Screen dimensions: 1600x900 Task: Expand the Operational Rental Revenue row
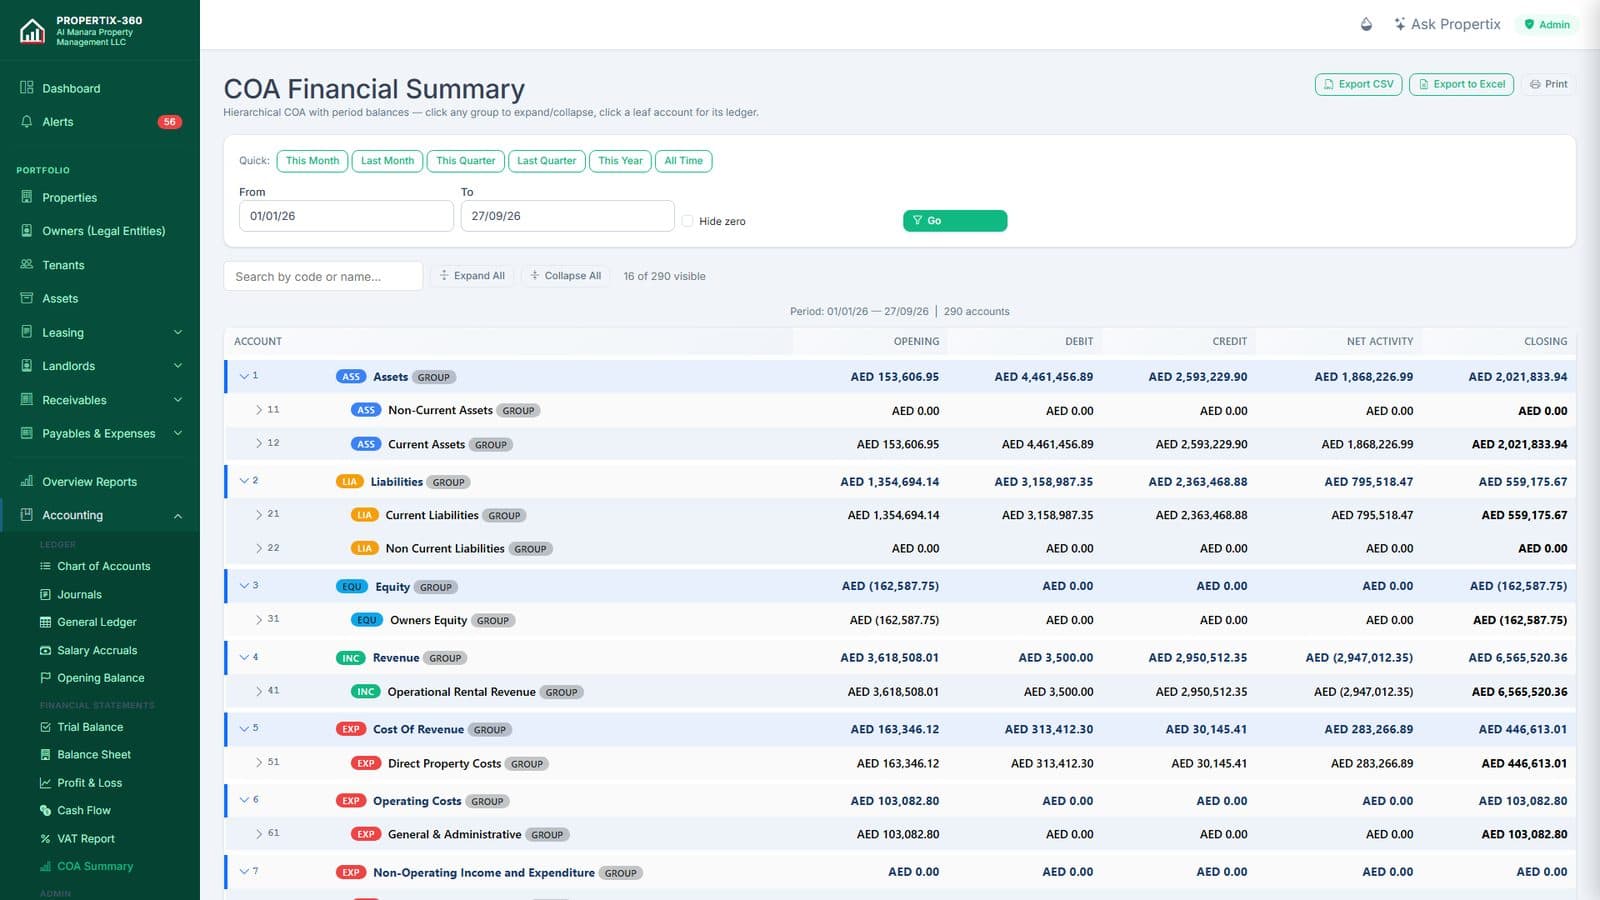click(259, 691)
